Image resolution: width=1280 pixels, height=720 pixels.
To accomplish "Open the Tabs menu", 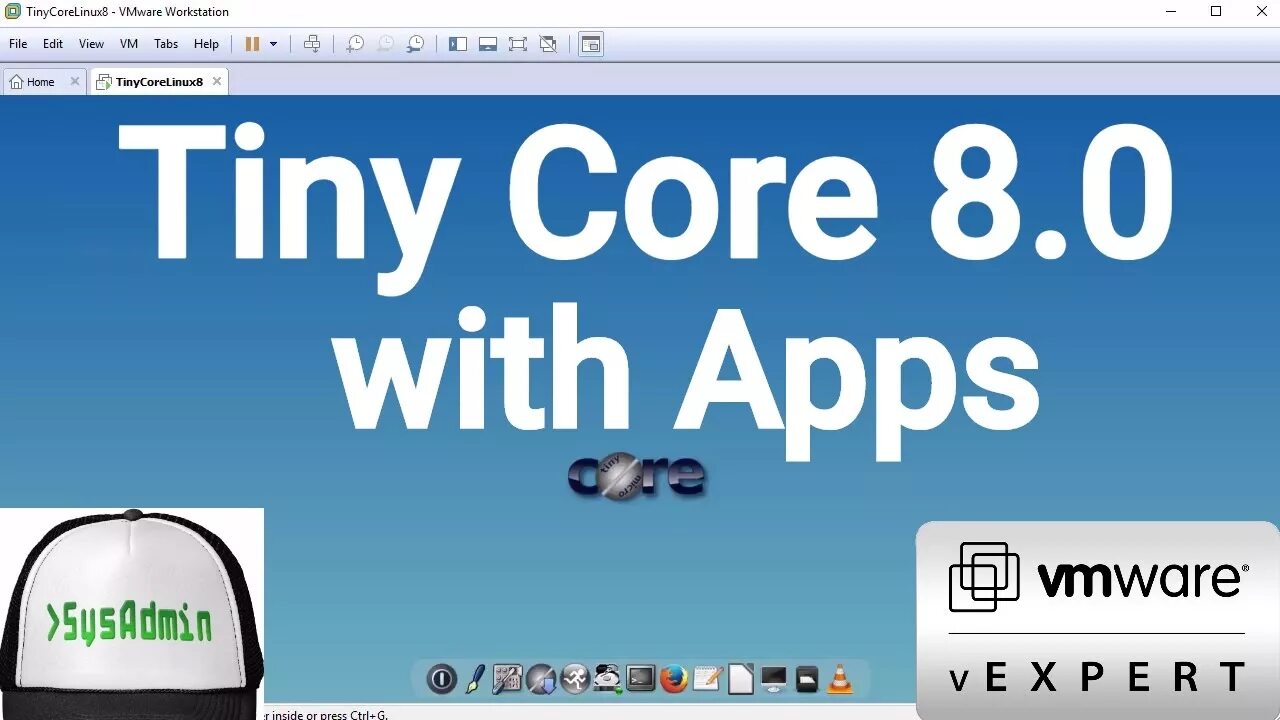I will (x=166, y=44).
